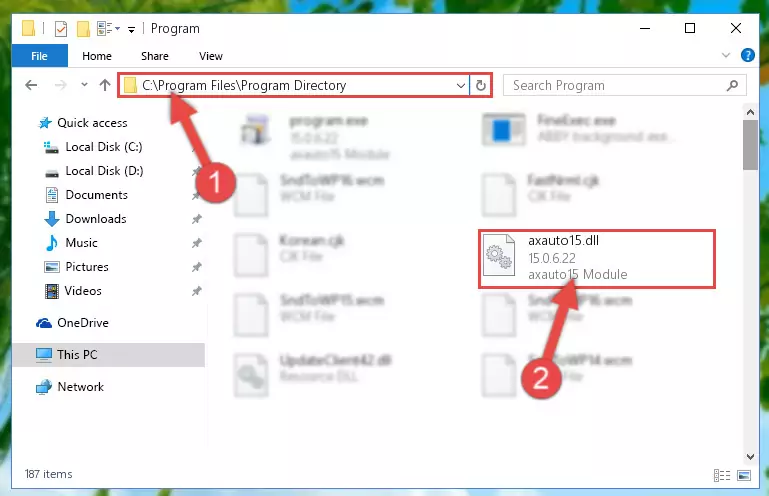Minimize the Program window
Image resolution: width=769 pixels, height=496 pixels.
[x=645, y=28]
